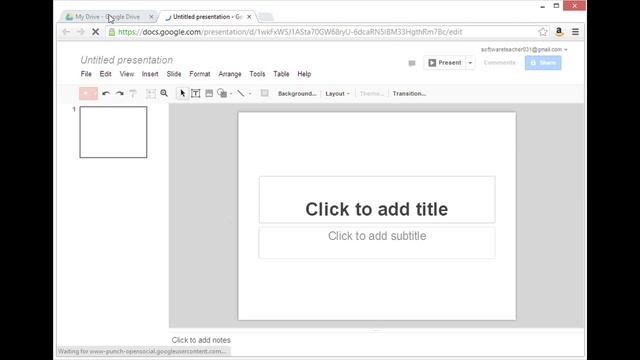Image resolution: width=640 pixels, height=360 pixels.
Task: Click the Theme button
Action: point(371,93)
